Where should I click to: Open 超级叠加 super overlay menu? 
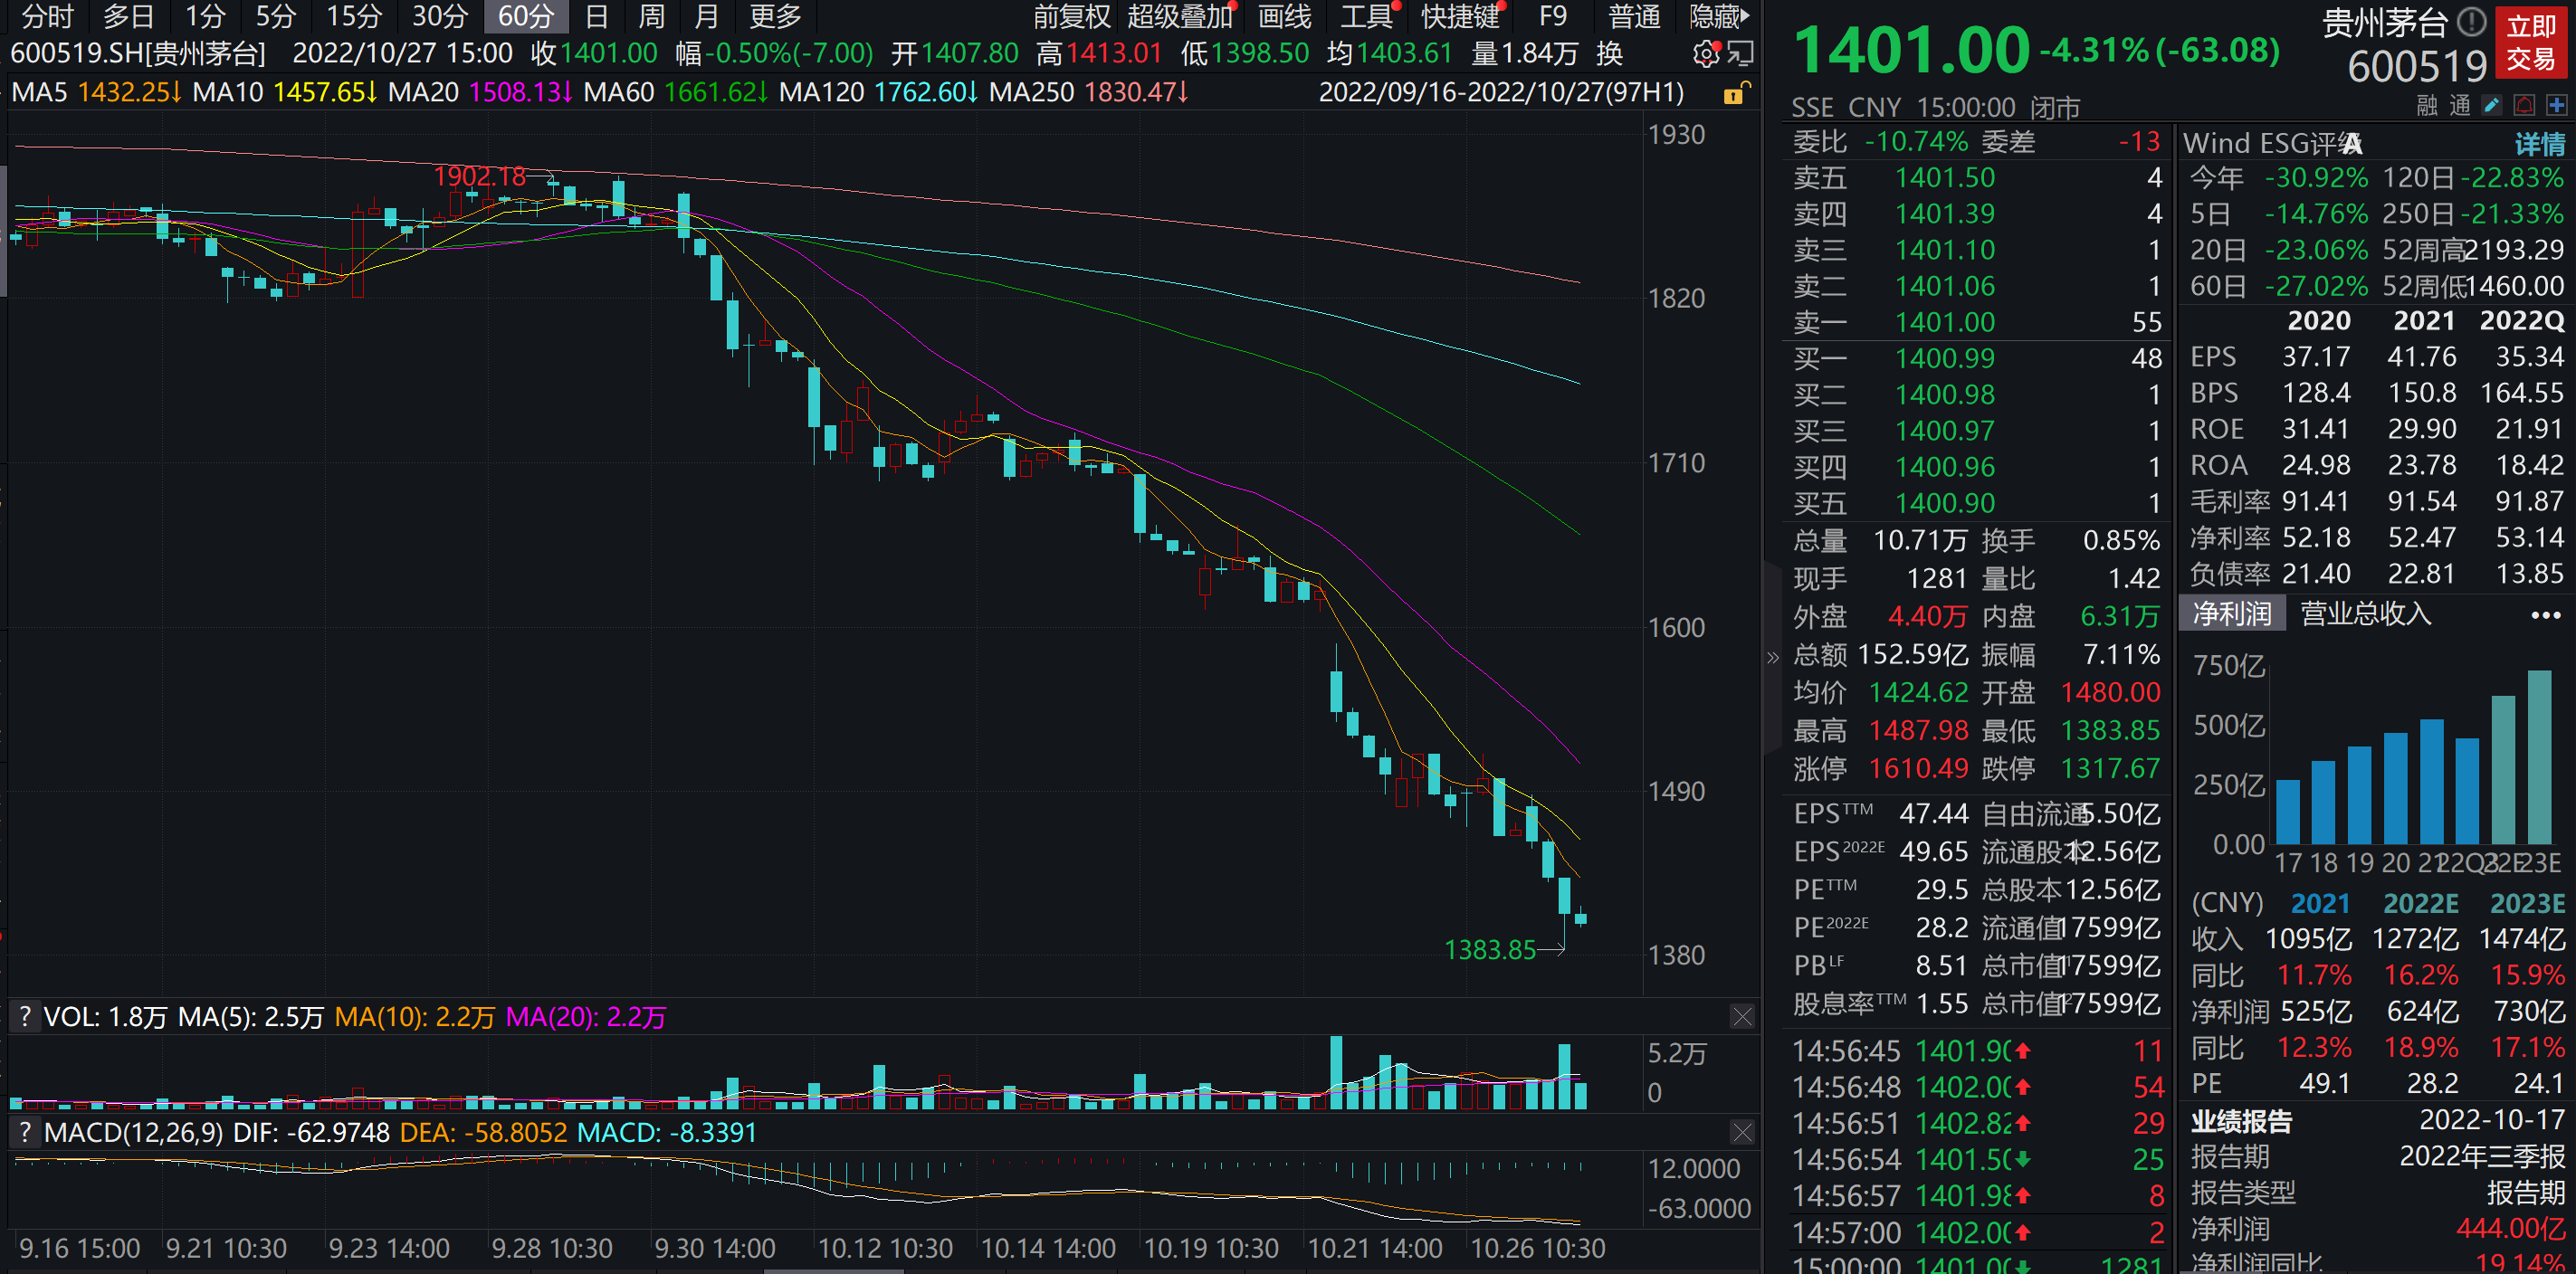1180,16
